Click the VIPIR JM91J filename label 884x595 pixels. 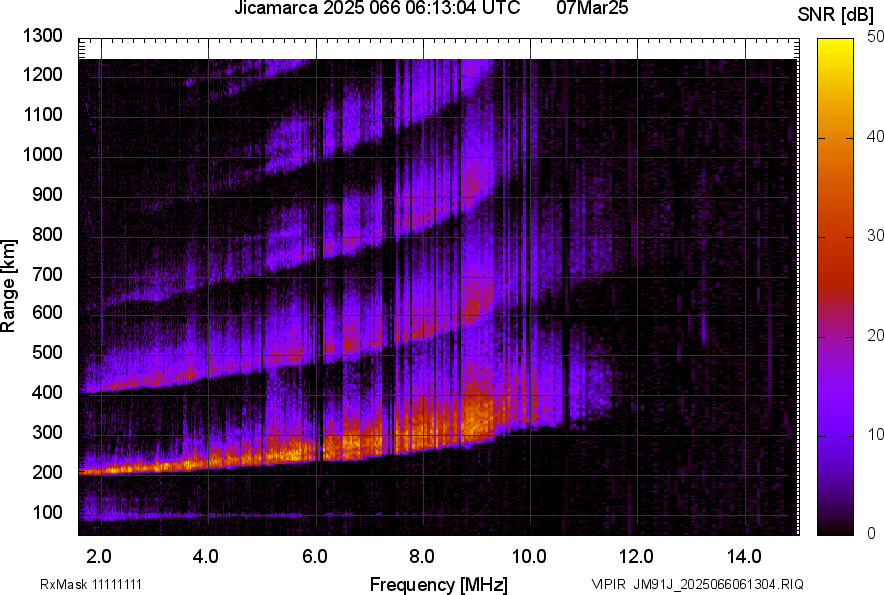tap(696, 584)
